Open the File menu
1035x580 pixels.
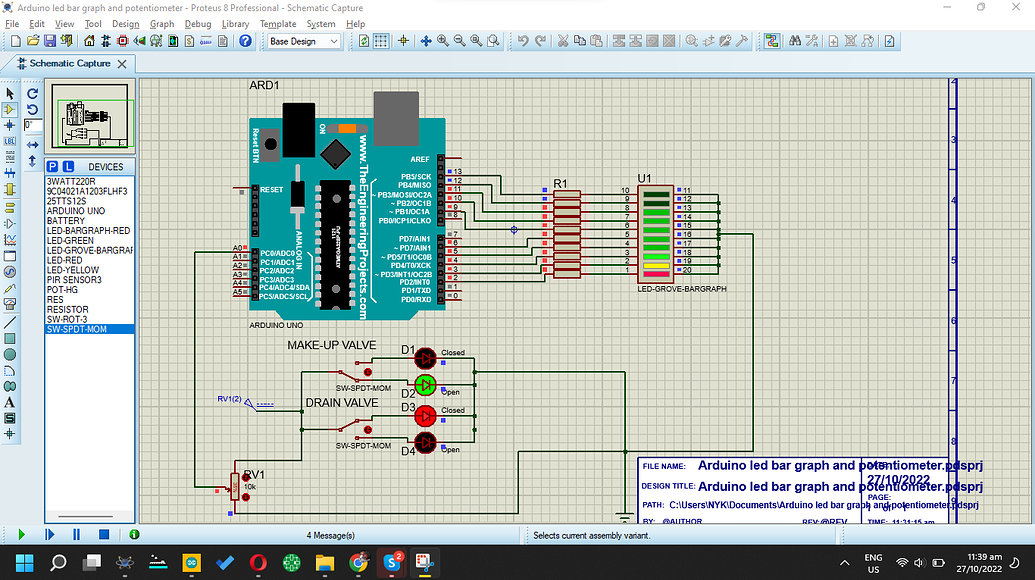click(12, 24)
